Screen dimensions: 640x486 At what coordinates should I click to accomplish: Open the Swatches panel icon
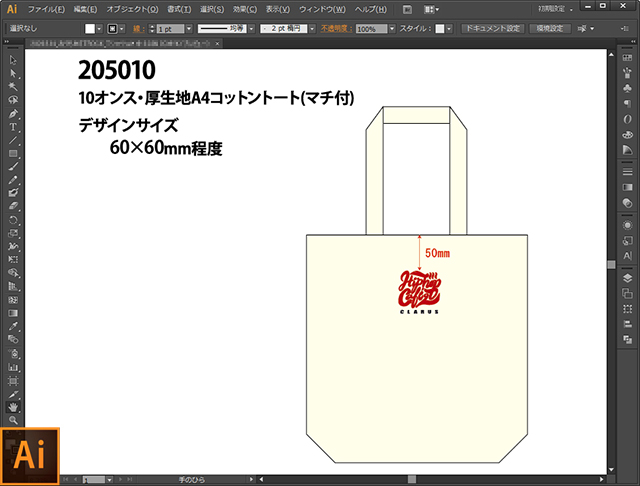click(x=627, y=58)
